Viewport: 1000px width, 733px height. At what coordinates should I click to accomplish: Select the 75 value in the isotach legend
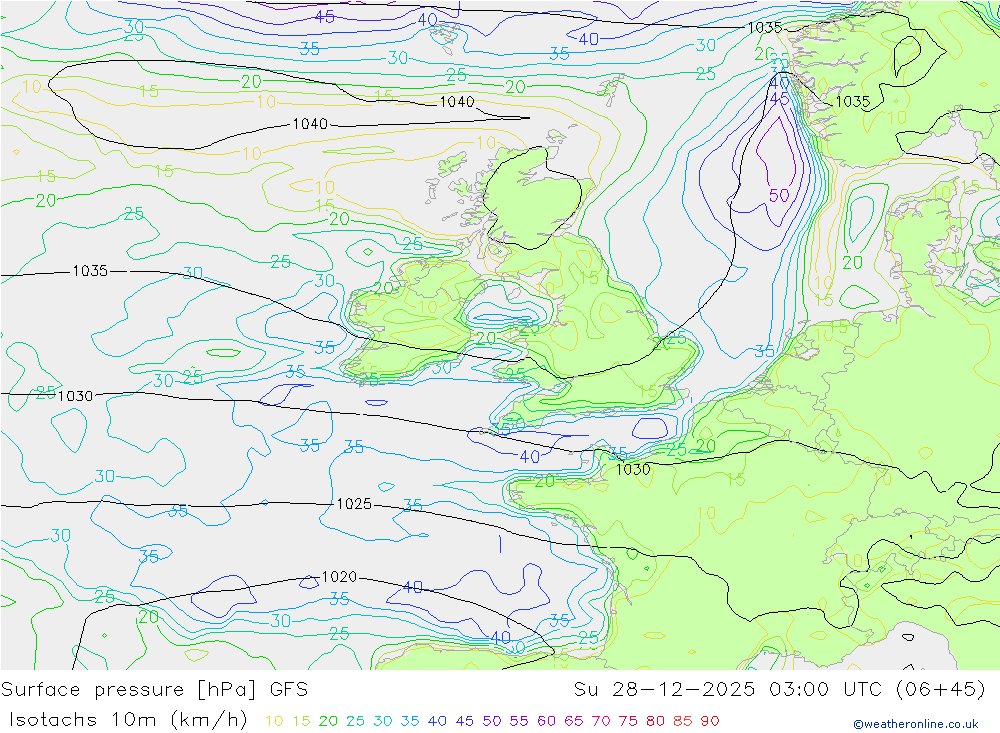[628, 721]
